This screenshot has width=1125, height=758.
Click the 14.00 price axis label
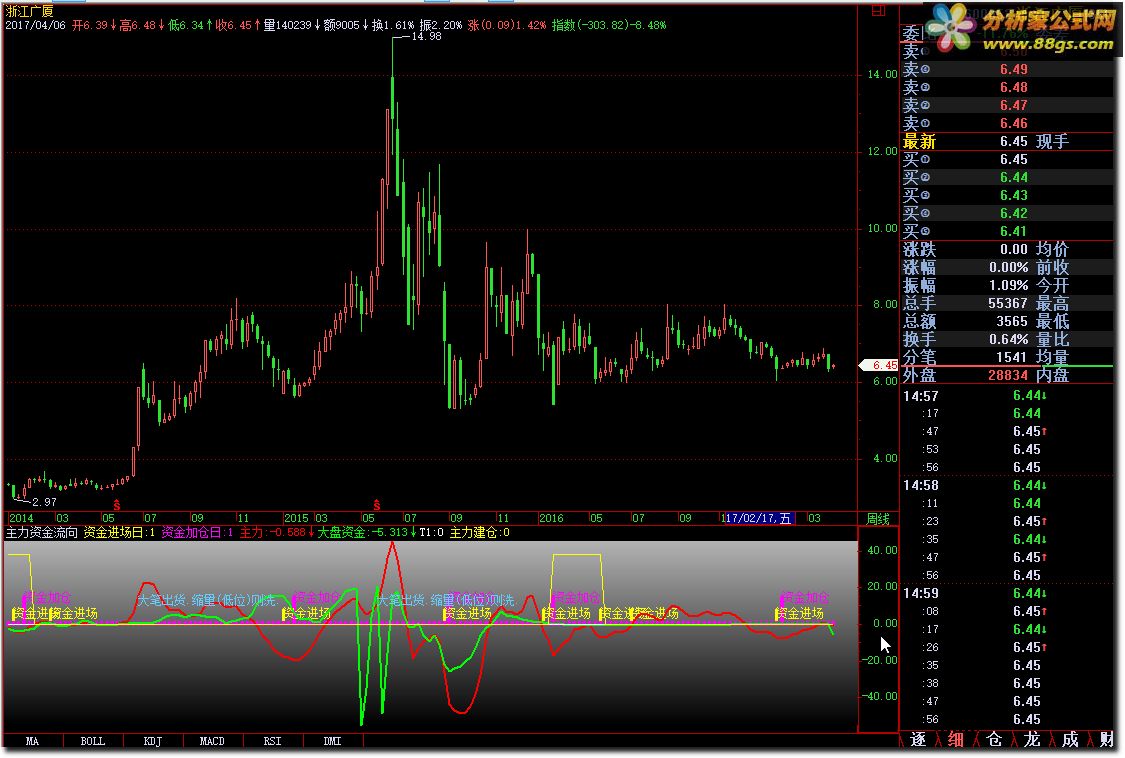[882, 74]
